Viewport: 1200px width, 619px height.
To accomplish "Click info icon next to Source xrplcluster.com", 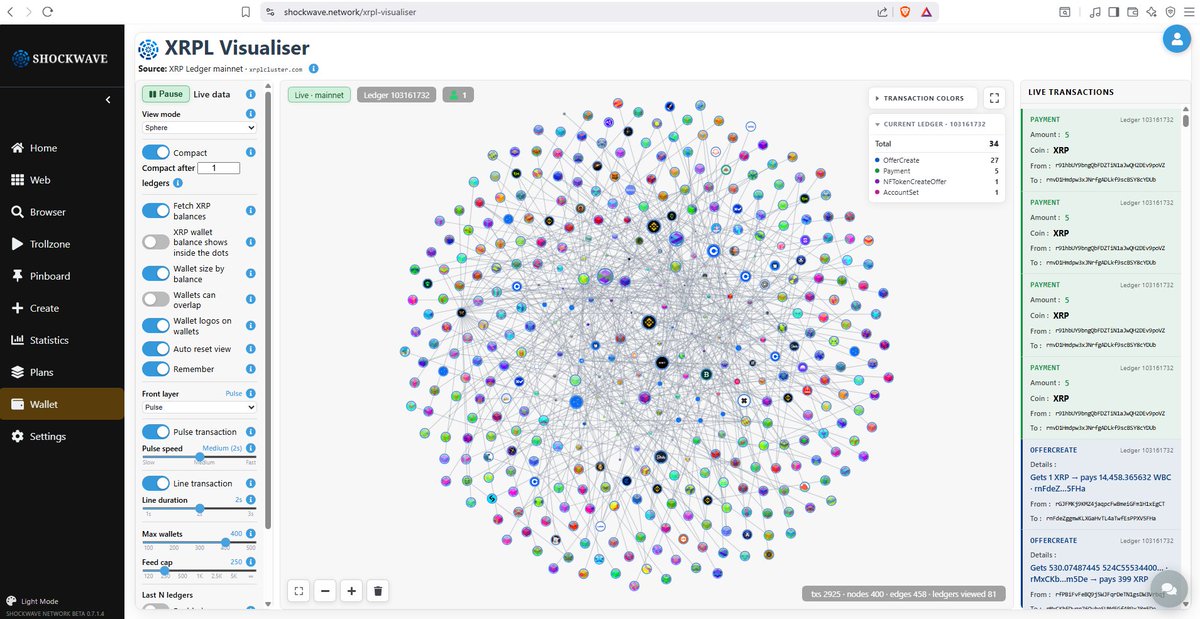I will pyautogui.click(x=313, y=69).
